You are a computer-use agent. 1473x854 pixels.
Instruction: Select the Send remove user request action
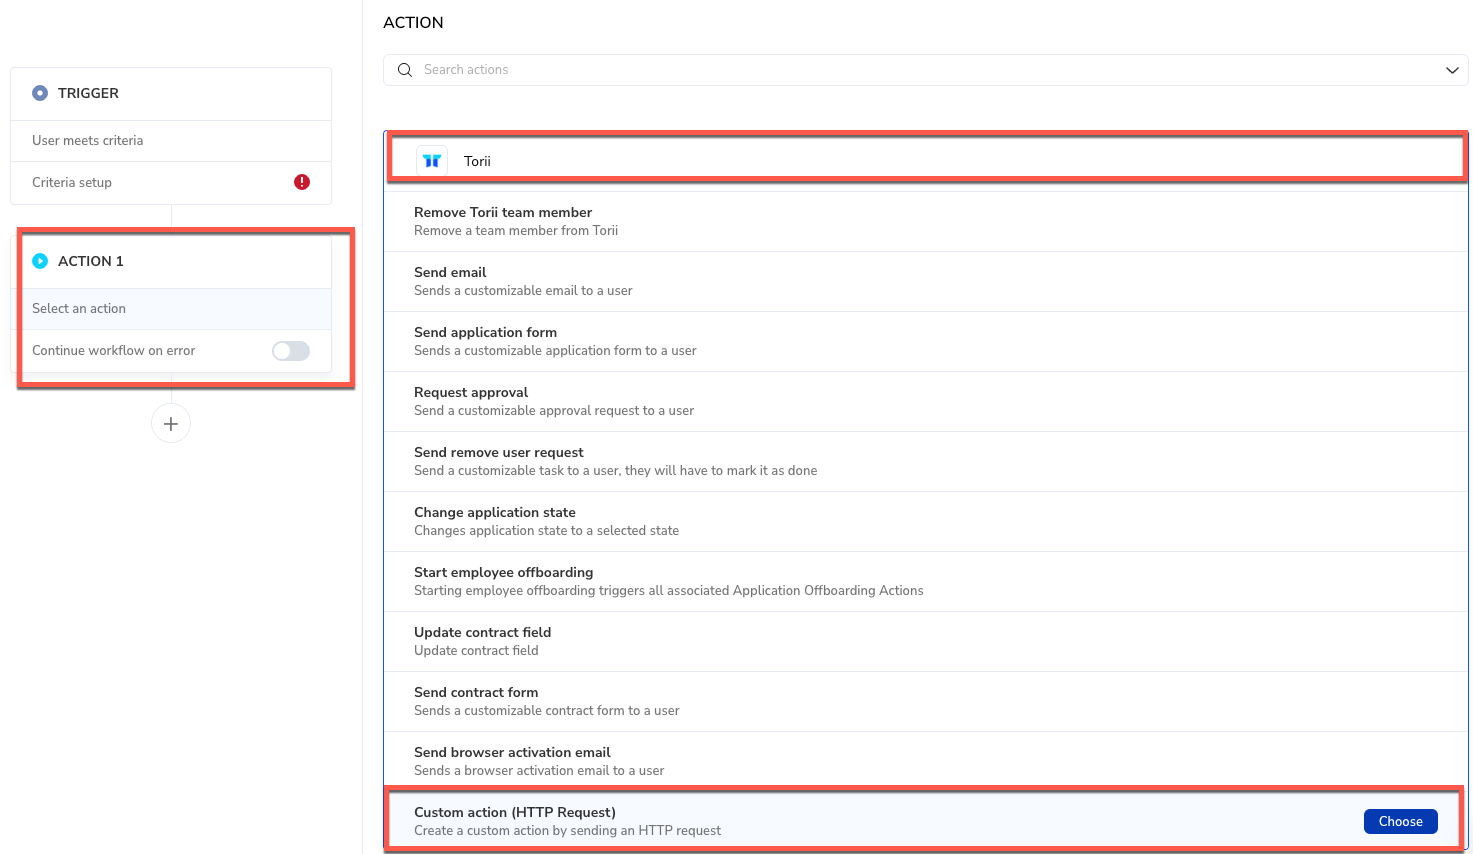[x=926, y=461]
